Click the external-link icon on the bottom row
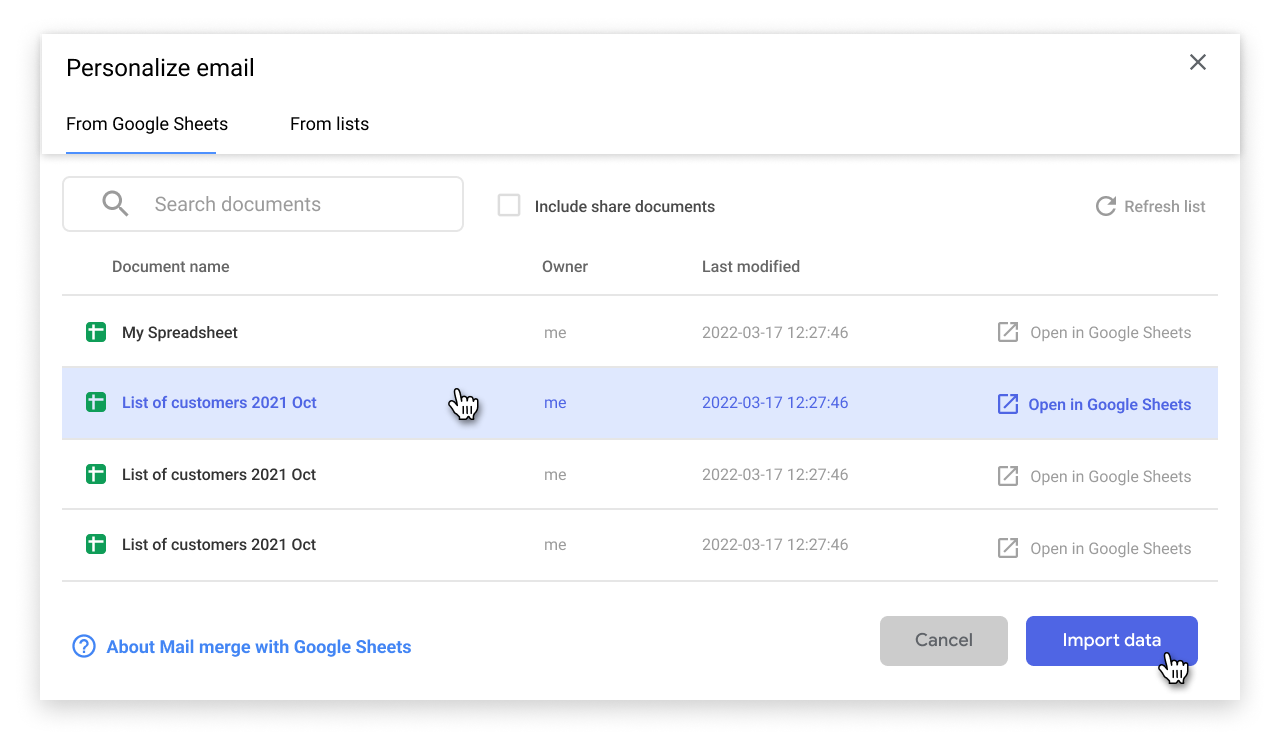 coord(1008,547)
